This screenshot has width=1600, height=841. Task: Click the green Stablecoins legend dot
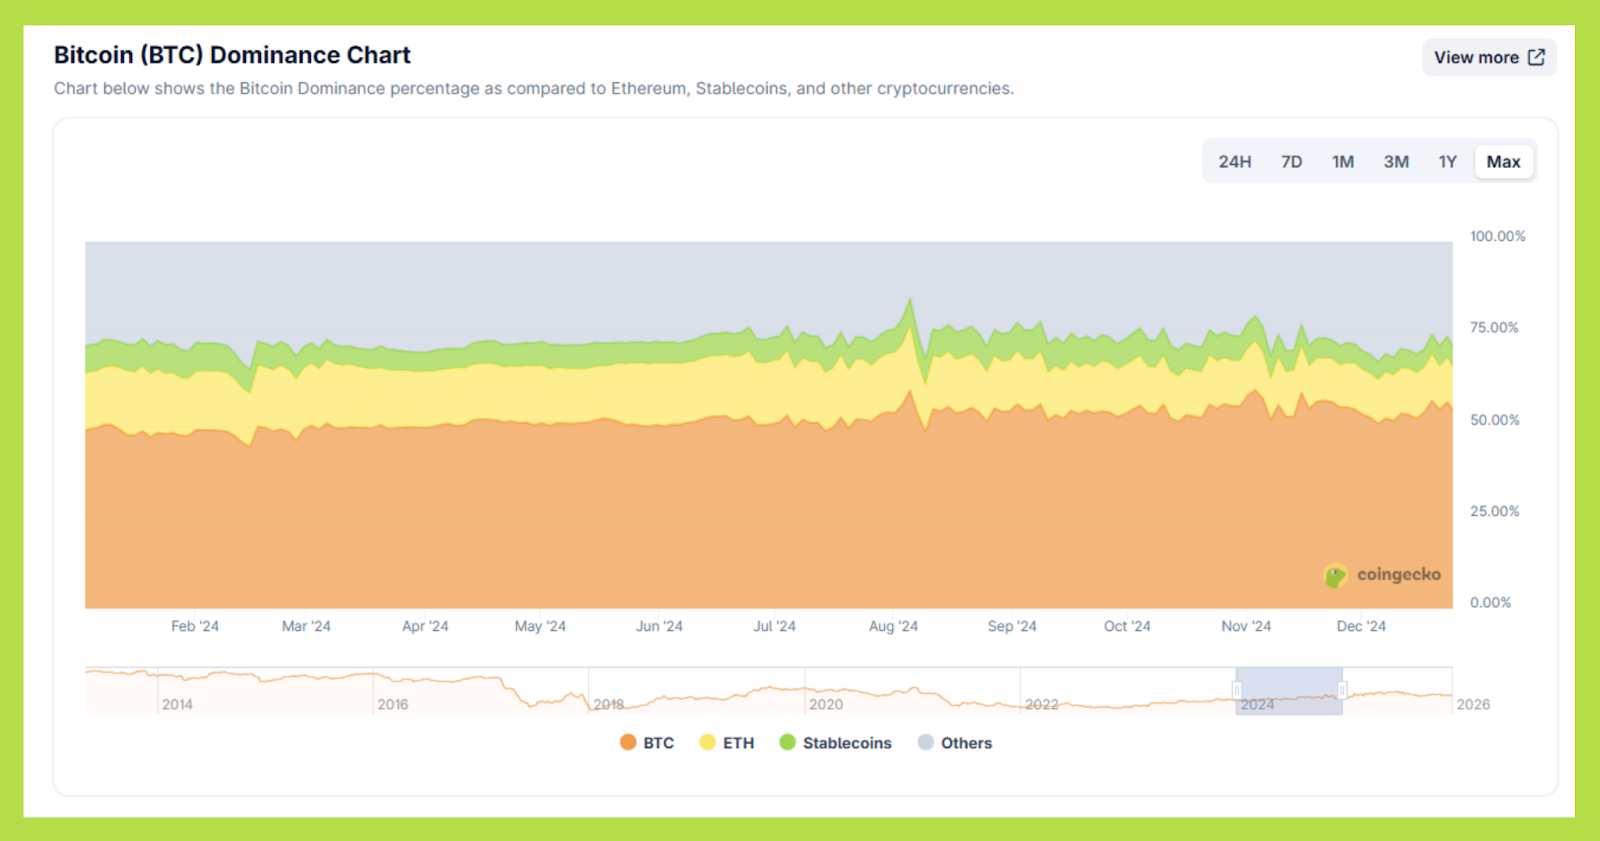click(x=787, y=742)
